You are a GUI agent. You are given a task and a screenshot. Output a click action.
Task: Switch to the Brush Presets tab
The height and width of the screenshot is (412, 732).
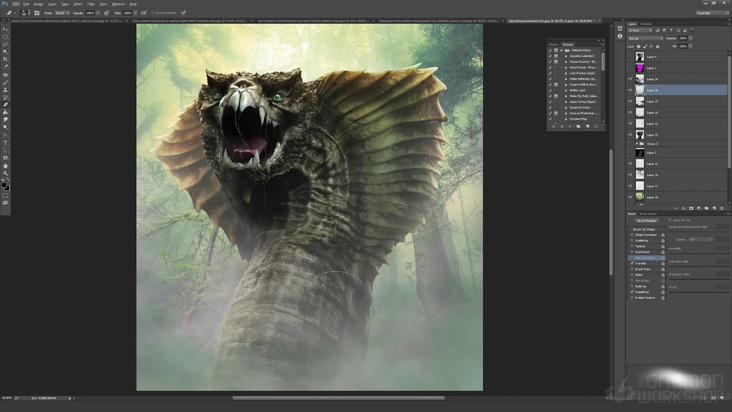click(648, 214)
